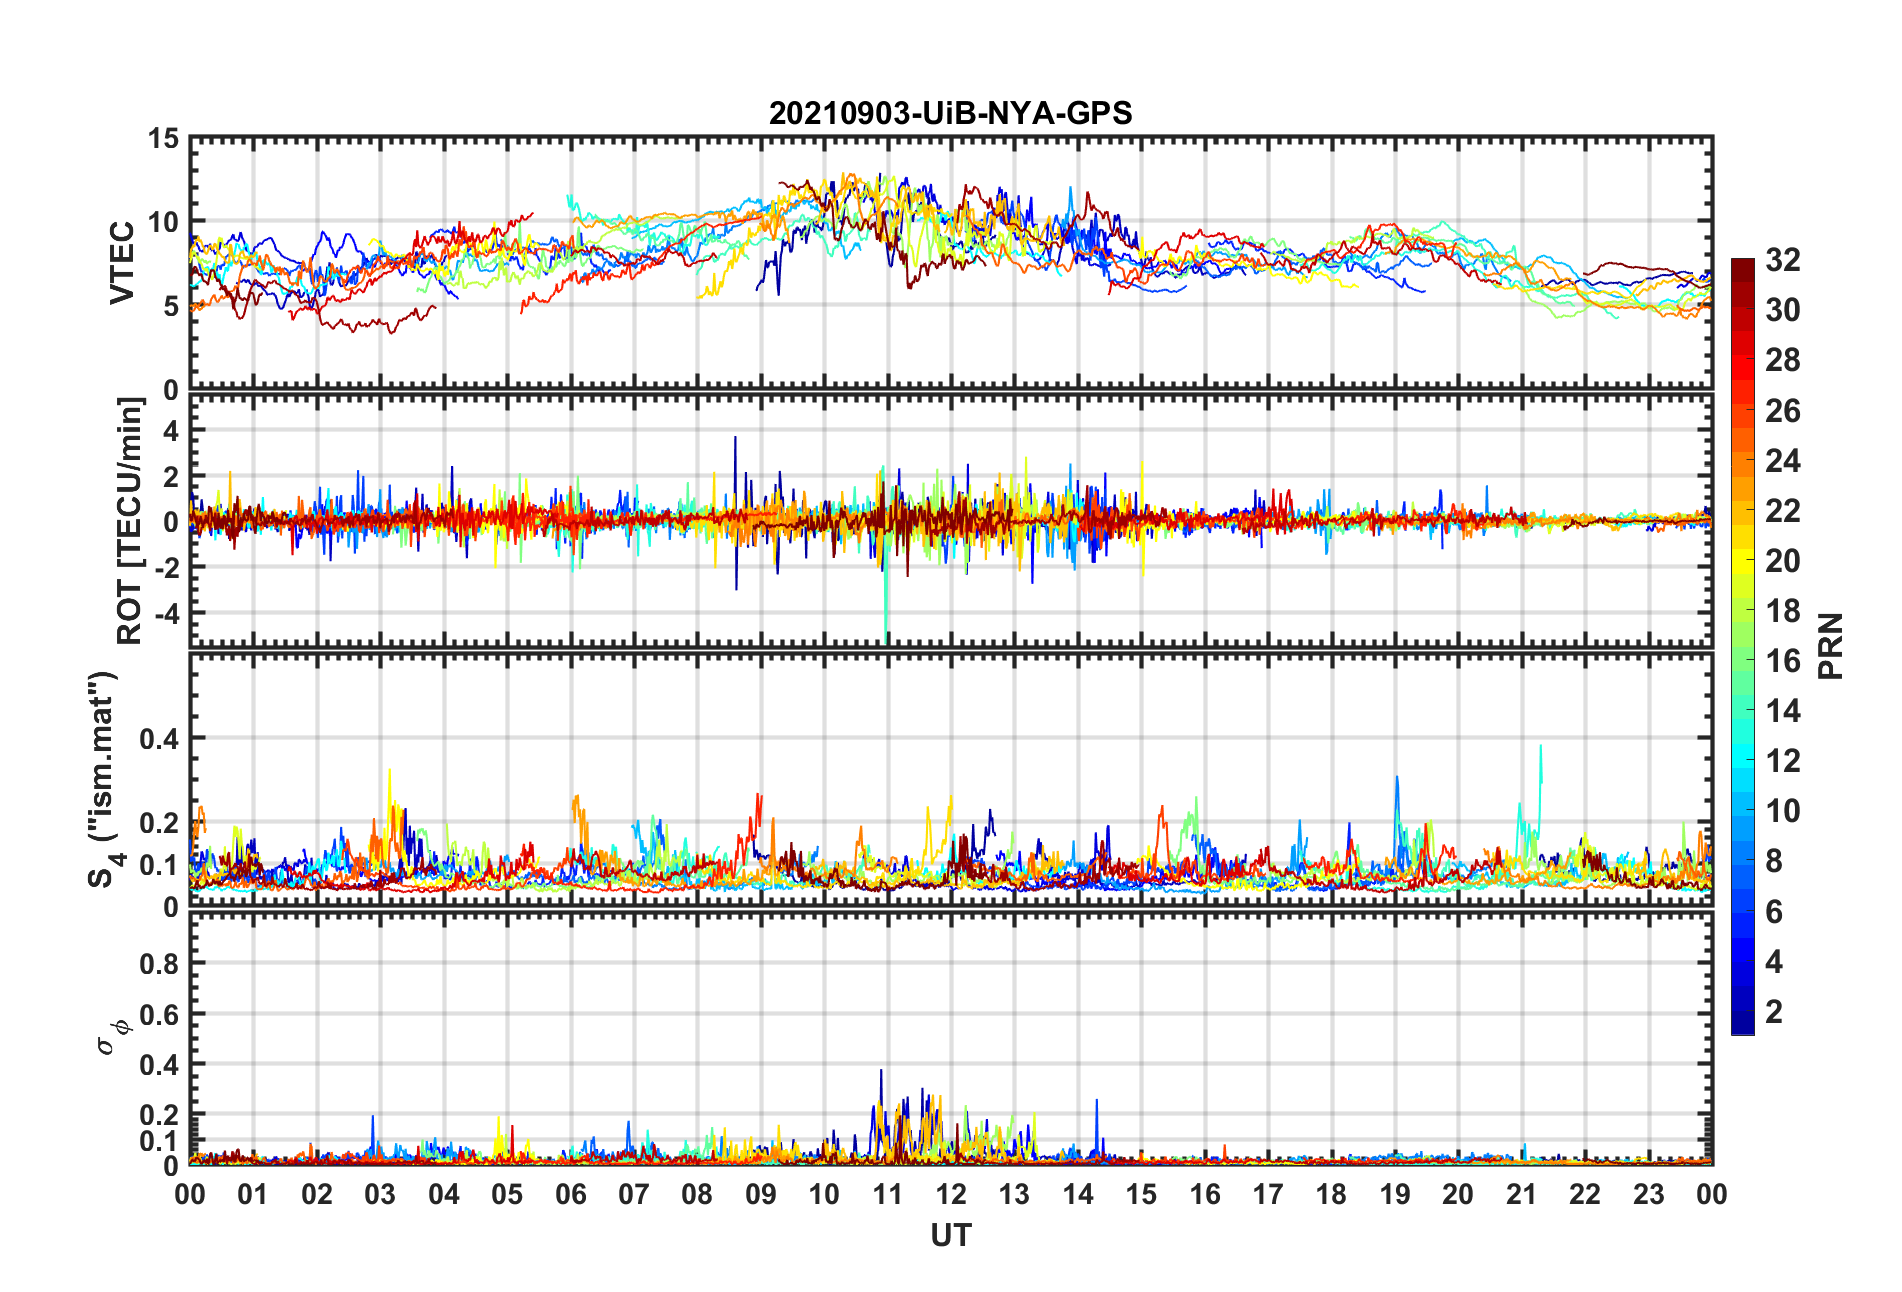Click the x-axis tick label 12
Screen dimensions: 1902x1292
950,1194
